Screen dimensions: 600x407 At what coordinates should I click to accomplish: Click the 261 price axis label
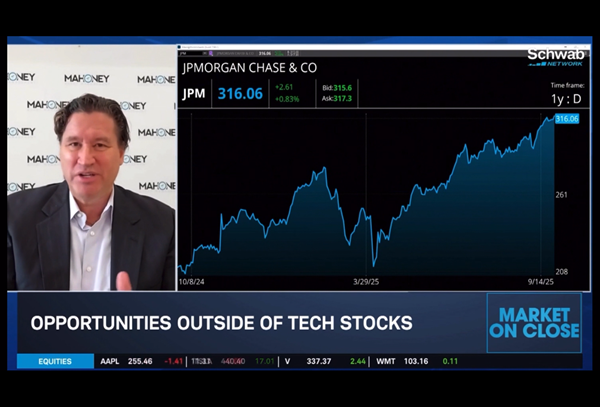(563, 195)
